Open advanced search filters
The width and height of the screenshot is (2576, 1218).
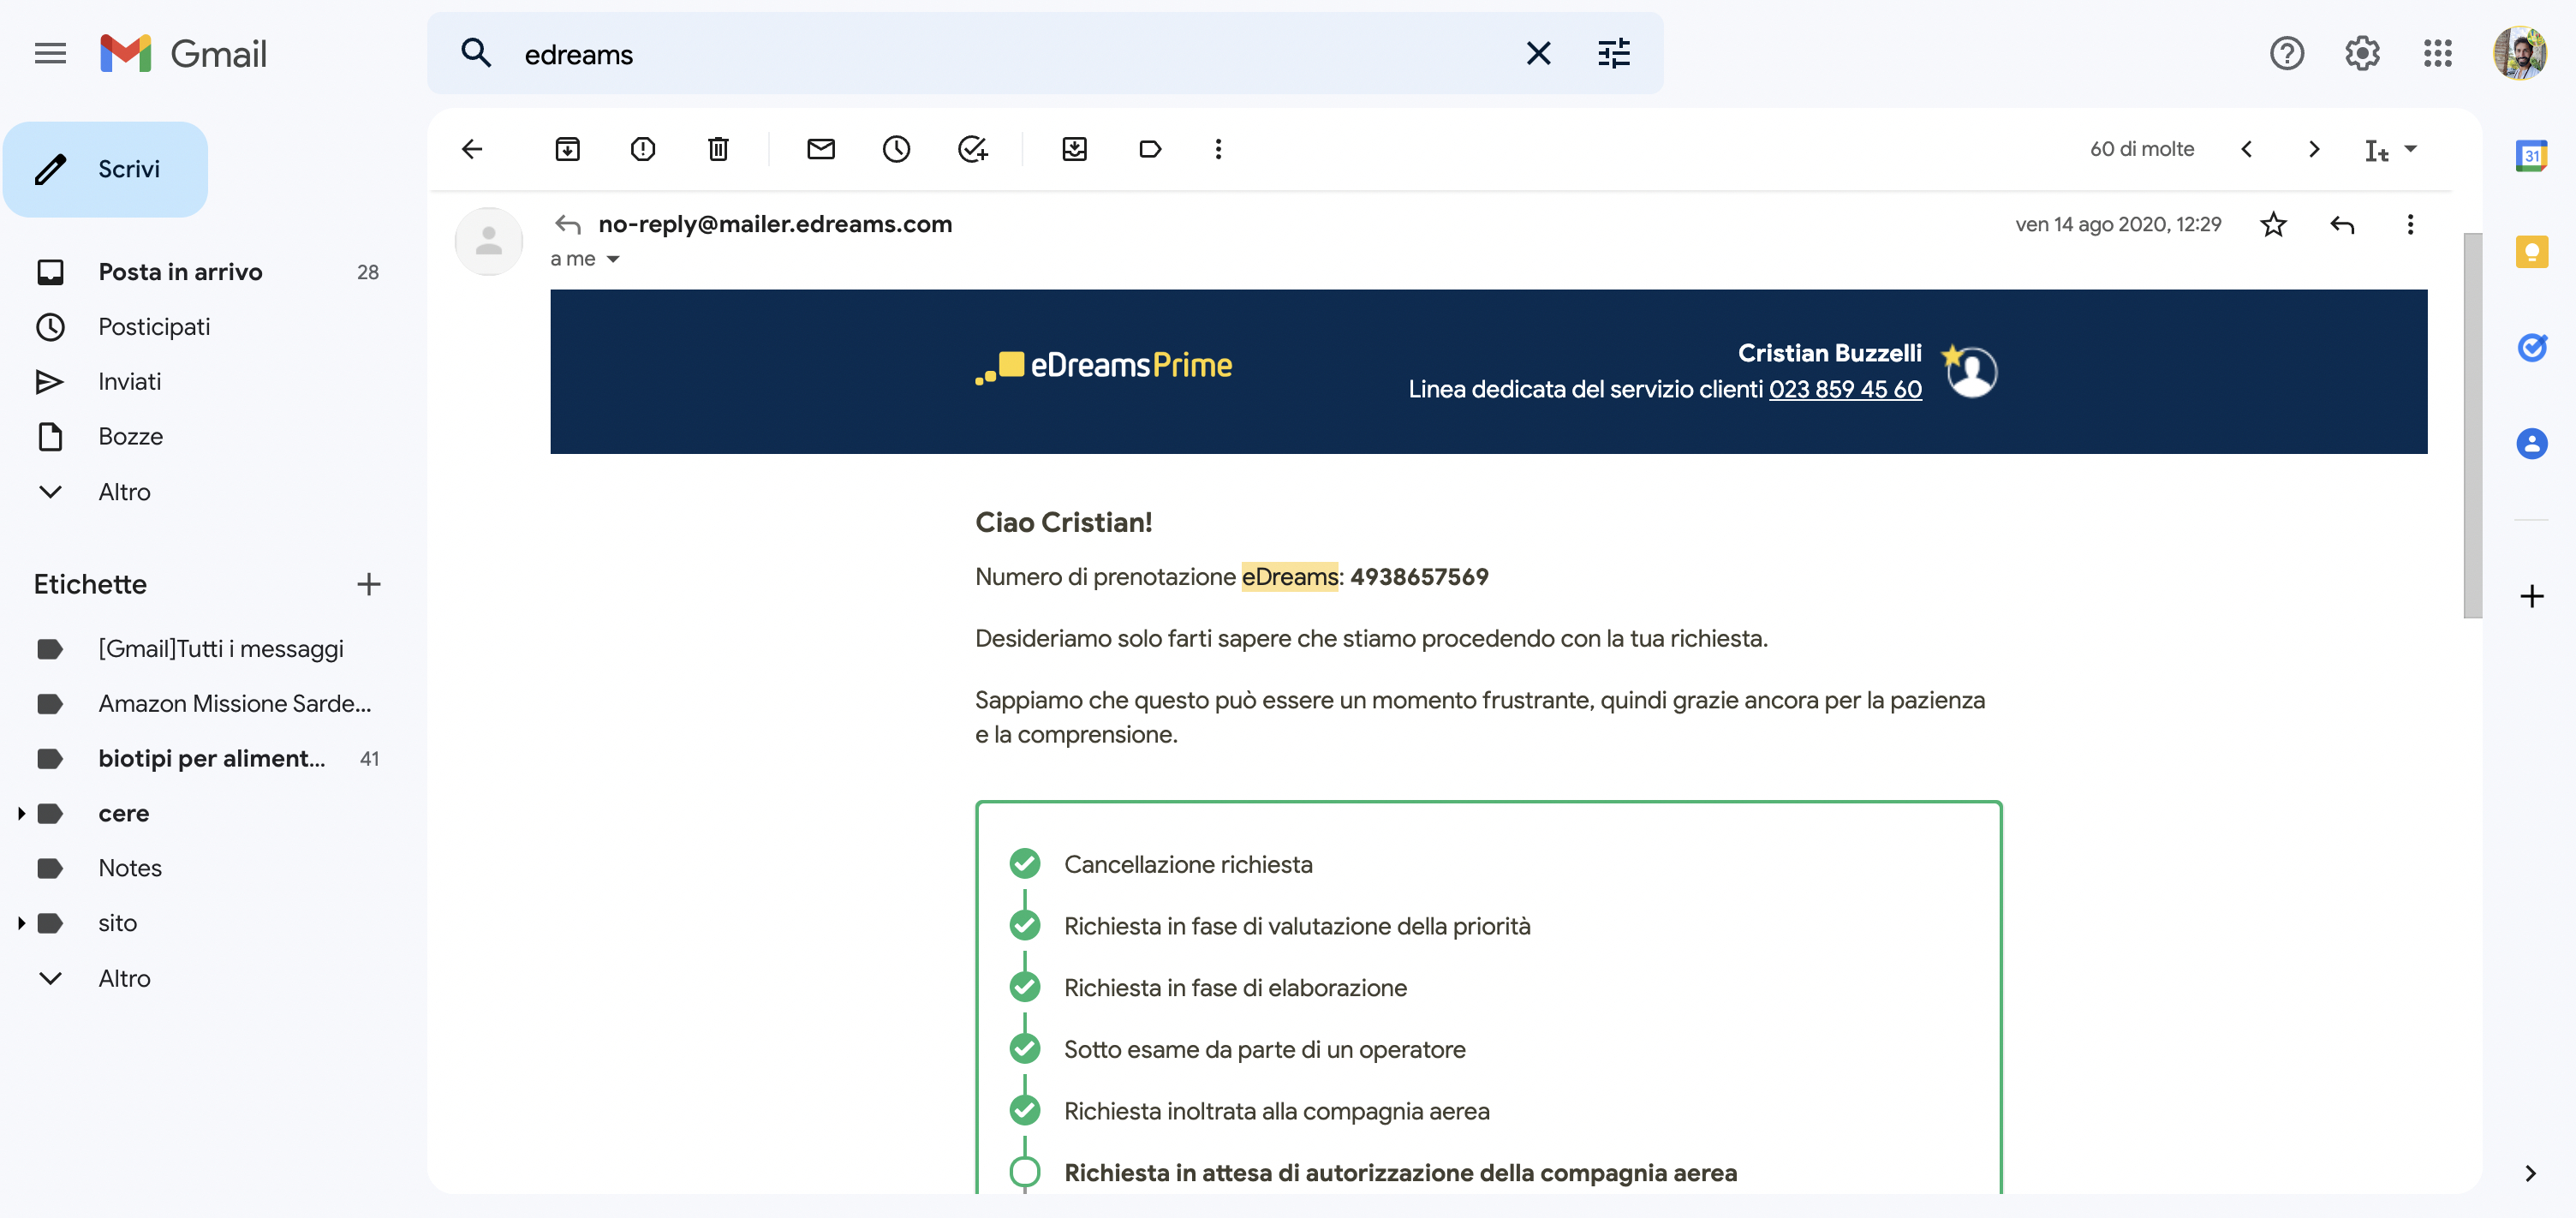click(1614, 53)
